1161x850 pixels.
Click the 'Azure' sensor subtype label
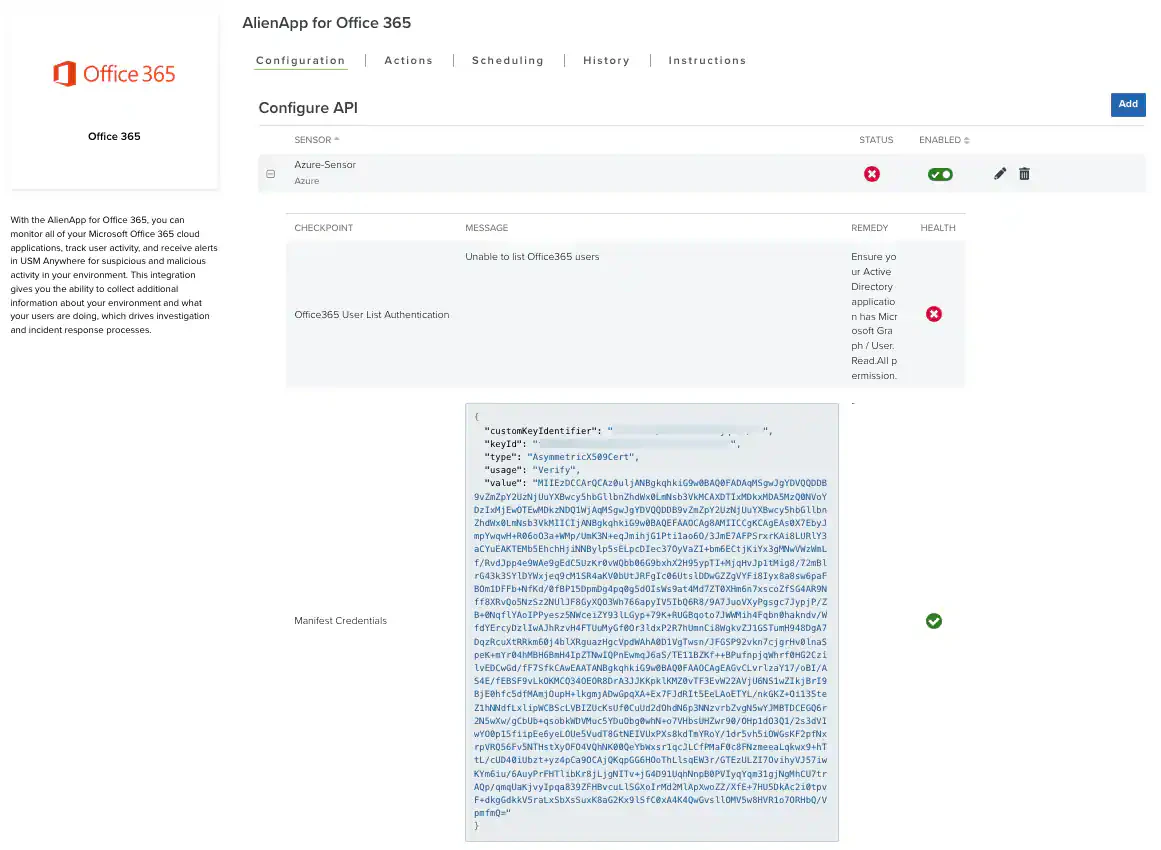307,181
